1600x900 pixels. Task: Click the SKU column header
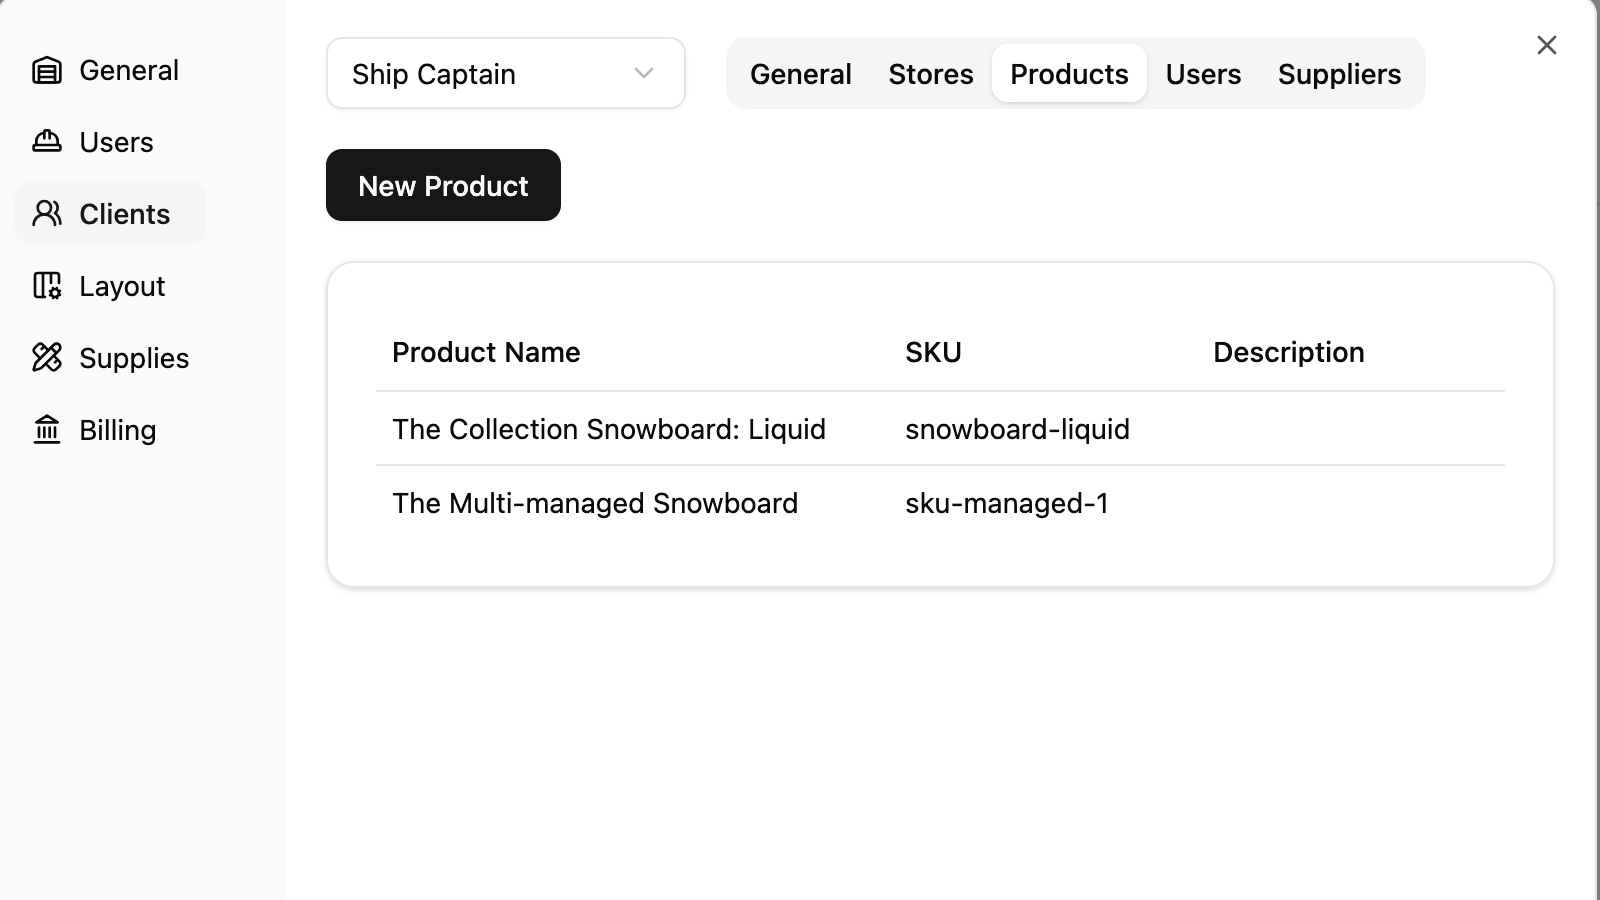click(933, 352)
